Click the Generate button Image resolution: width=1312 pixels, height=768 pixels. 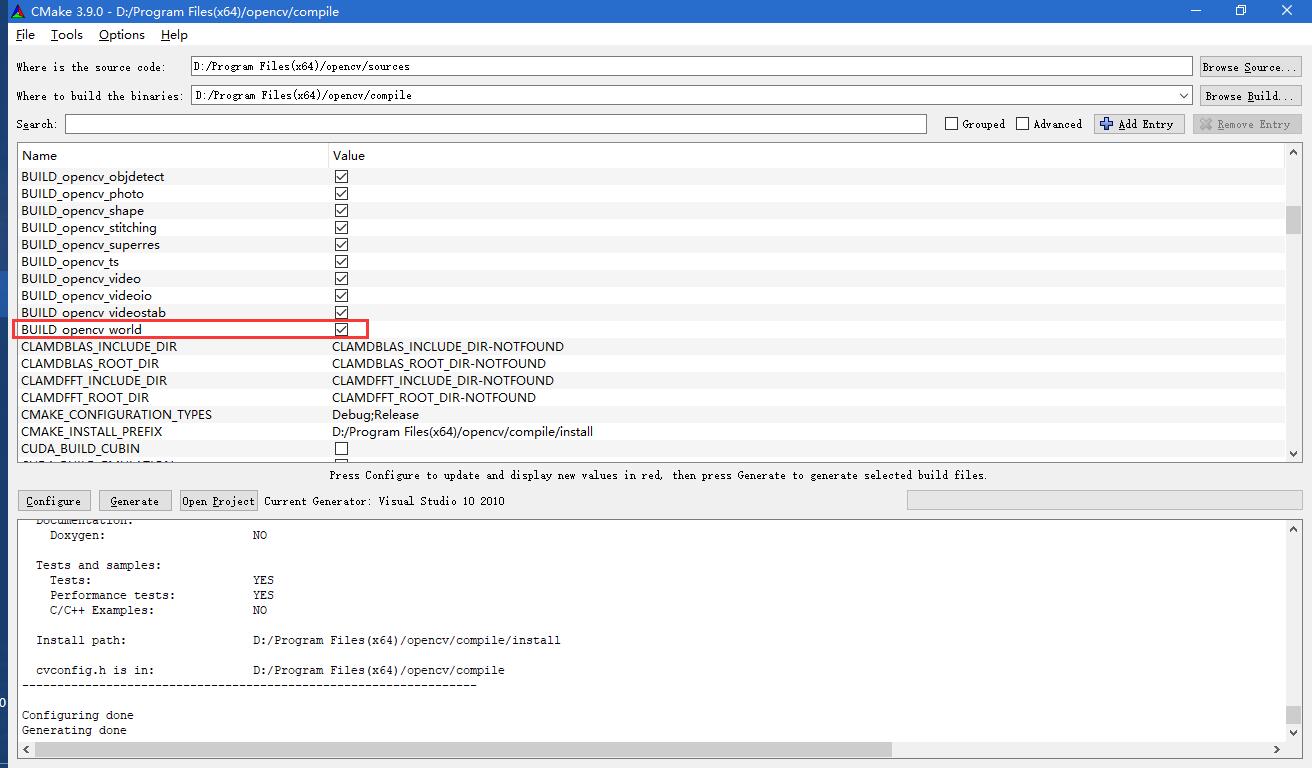click(134, 501)
